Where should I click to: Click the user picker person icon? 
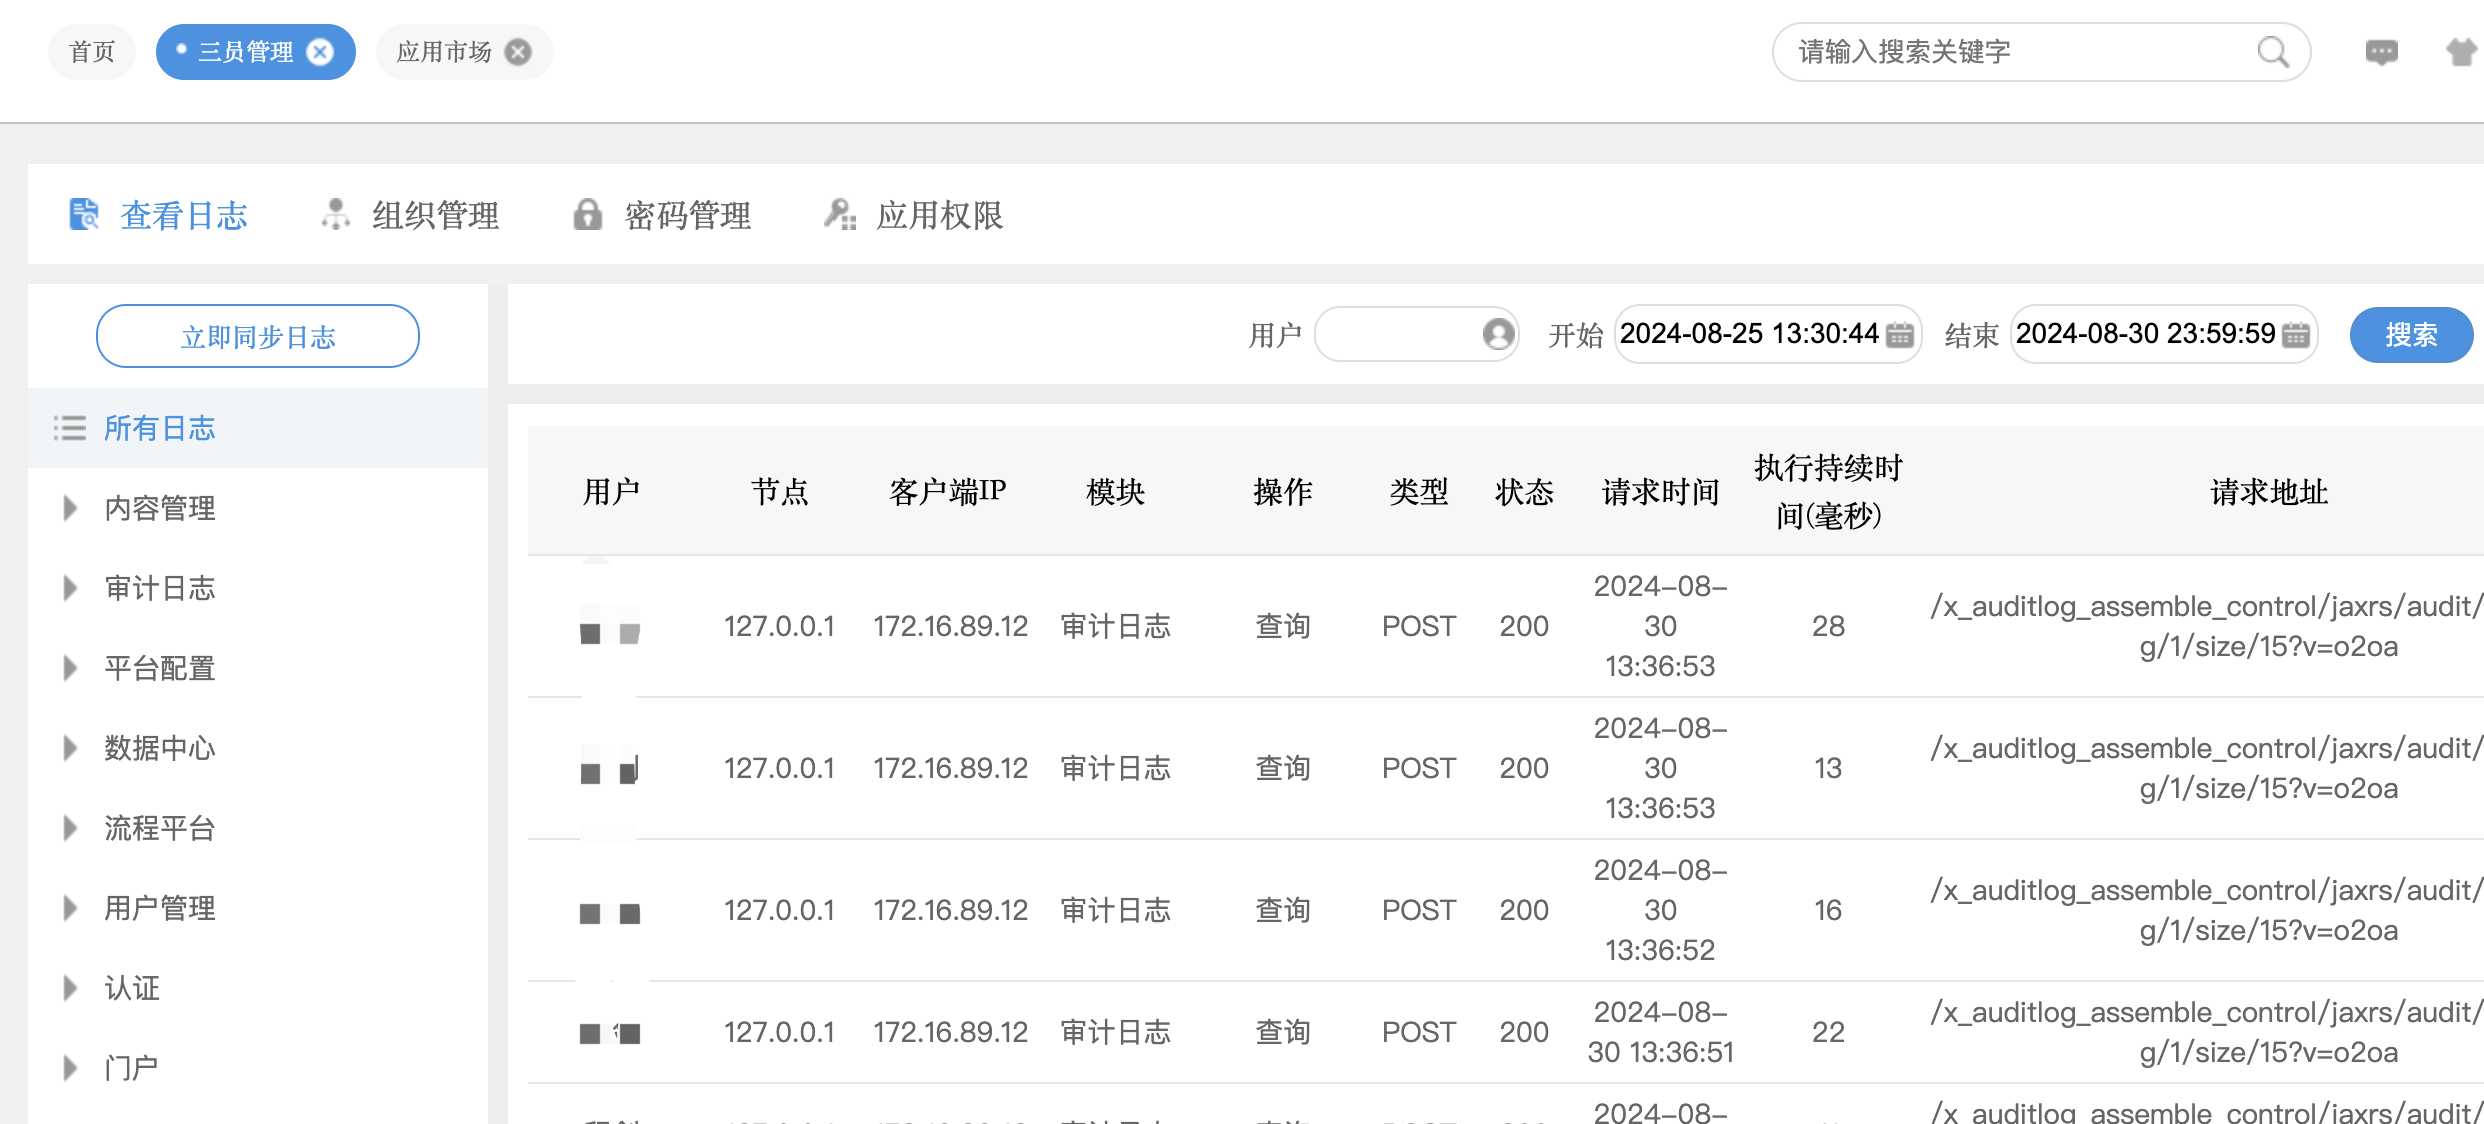[x=1497, y=334]
